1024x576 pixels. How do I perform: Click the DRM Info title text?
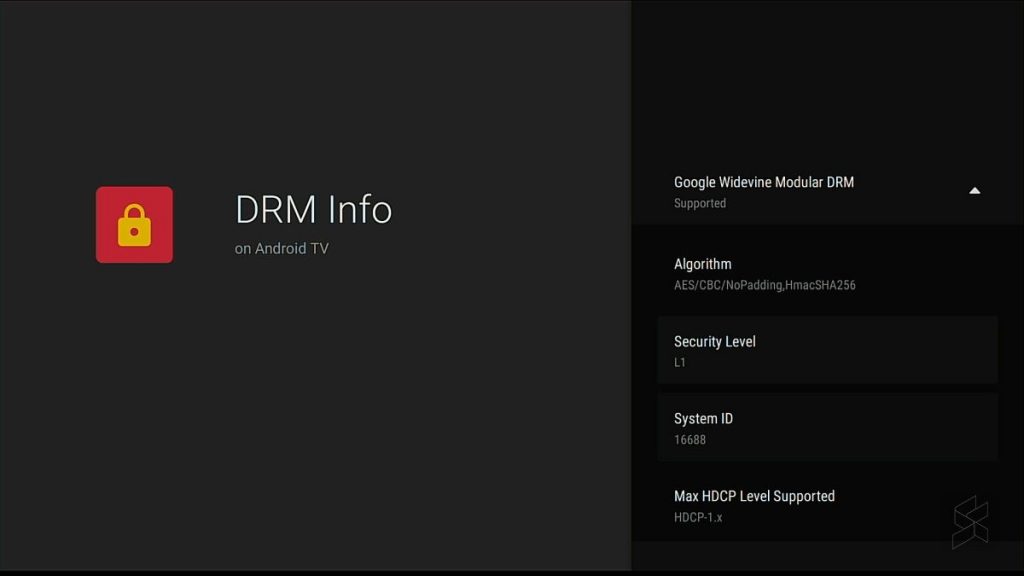(313, 210)
